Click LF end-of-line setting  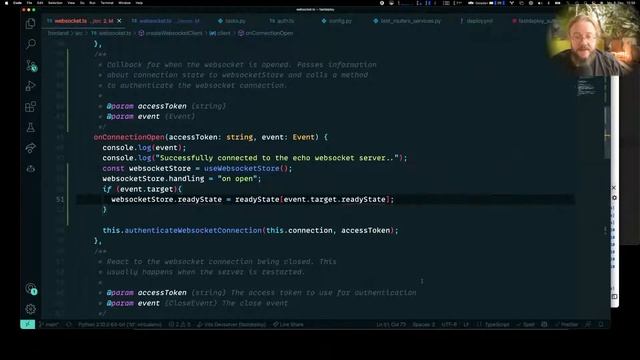[x=466, y=324]
